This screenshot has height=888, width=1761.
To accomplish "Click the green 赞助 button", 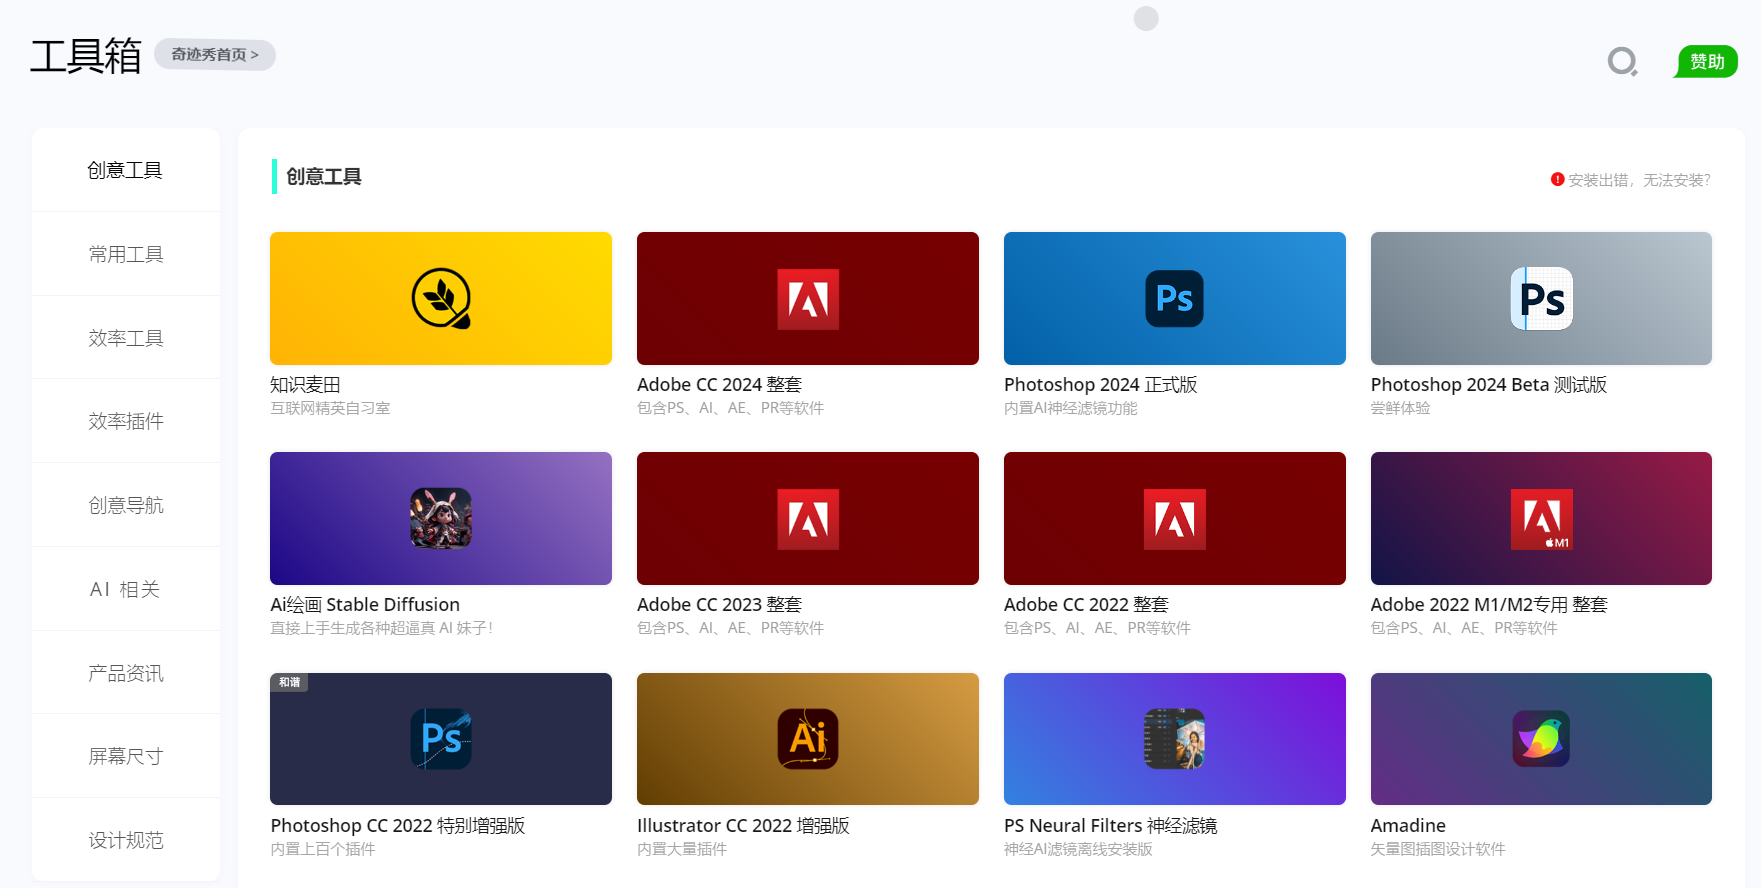I will (1707, 62).
